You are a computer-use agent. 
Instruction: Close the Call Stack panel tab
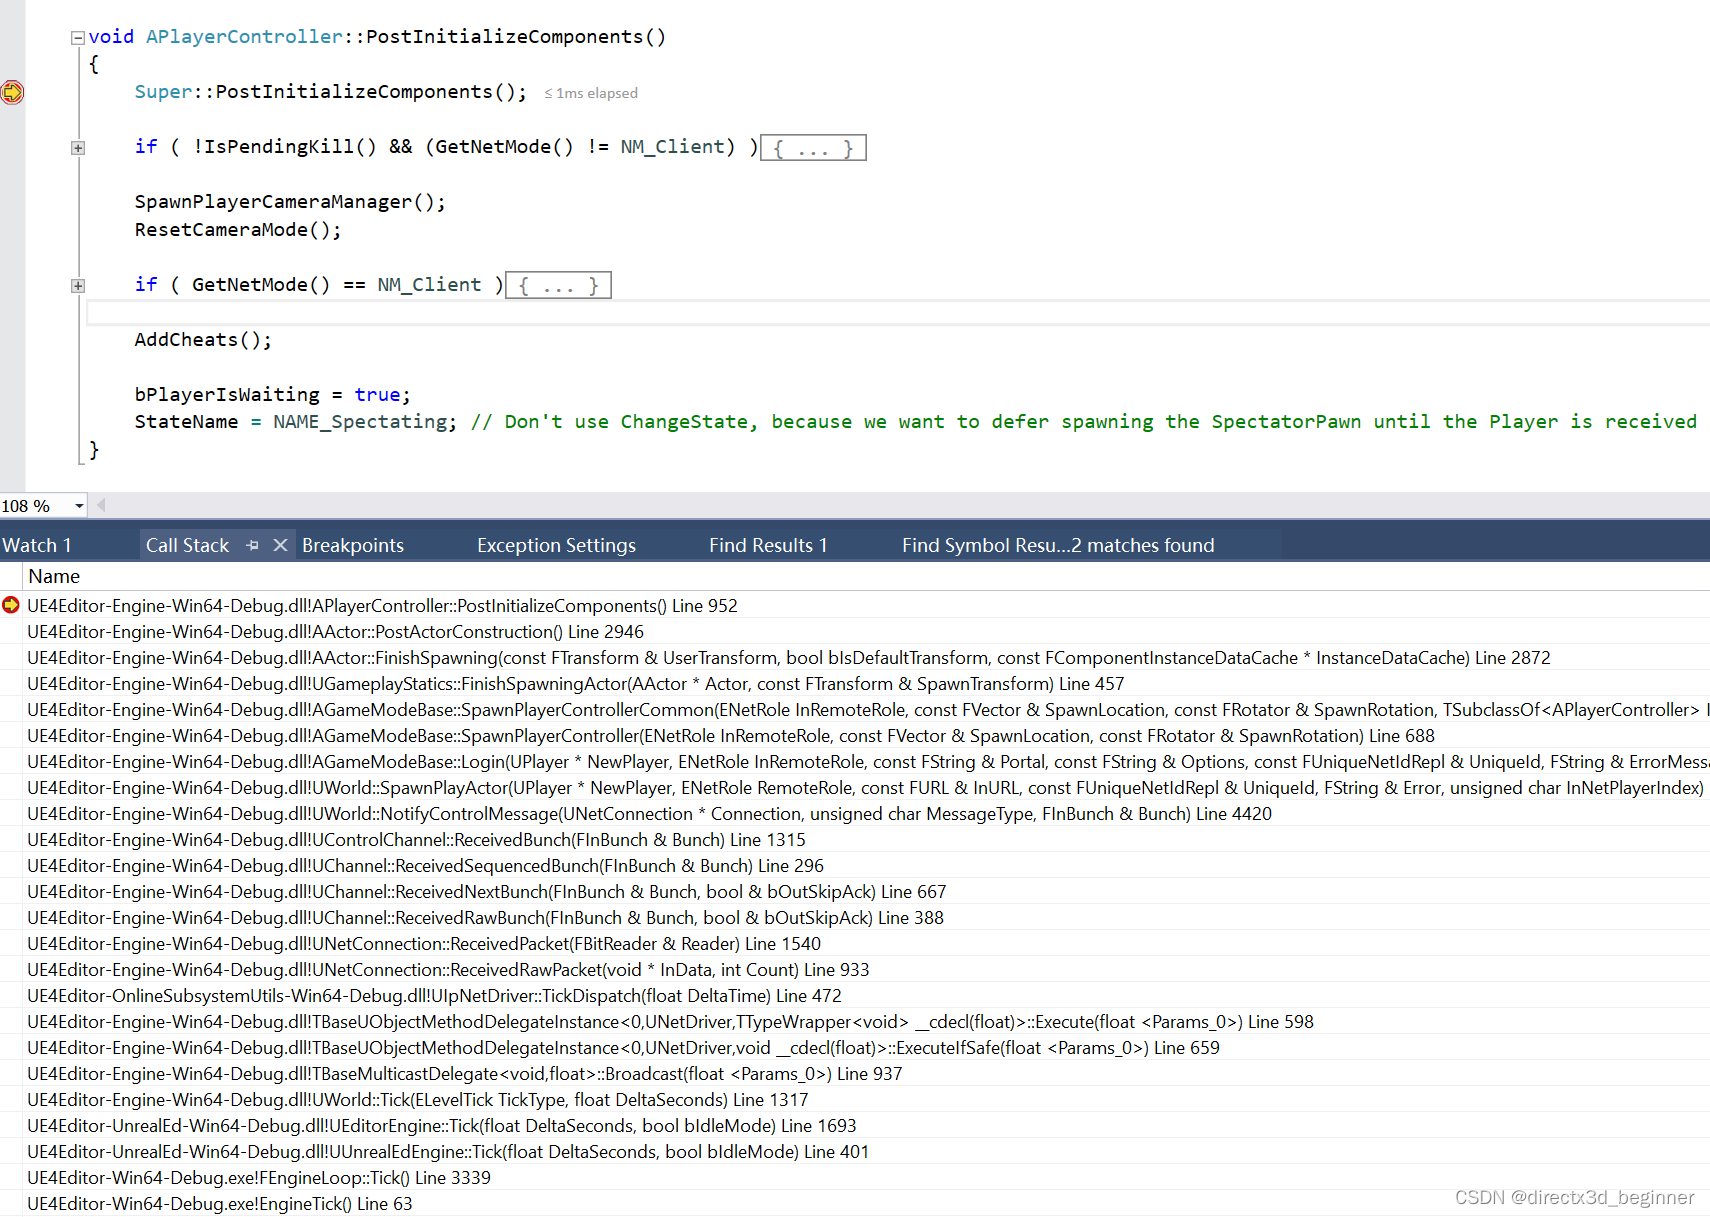280,545
